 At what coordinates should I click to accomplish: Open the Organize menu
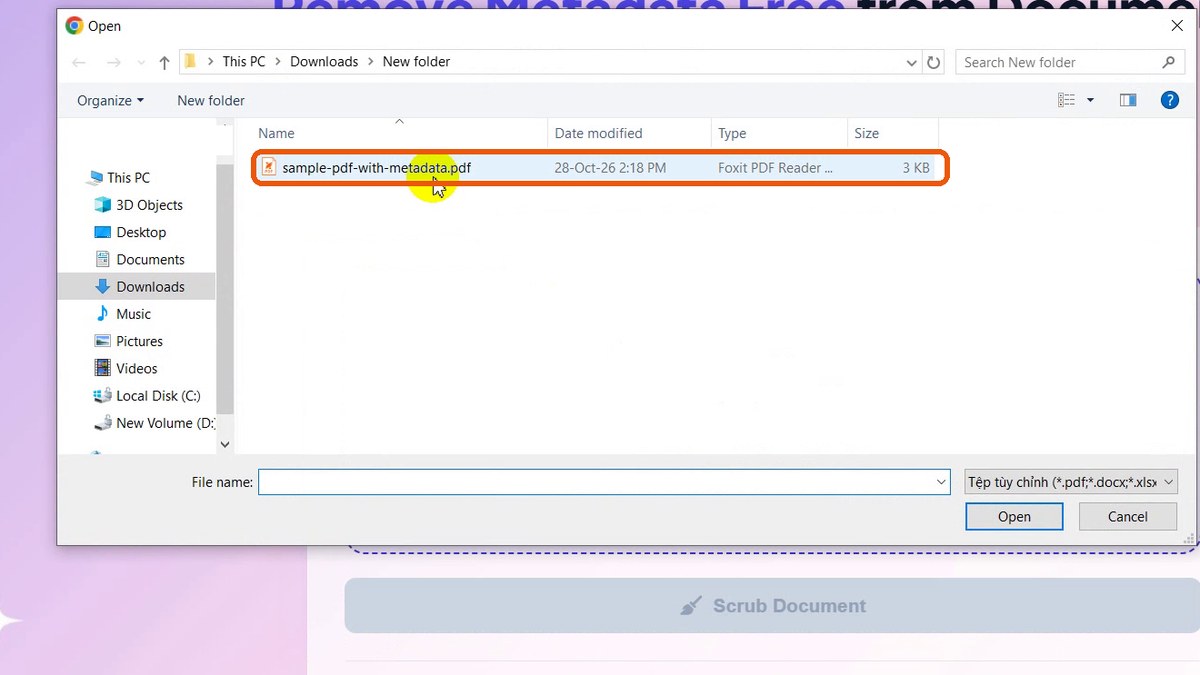click(110, 100)
